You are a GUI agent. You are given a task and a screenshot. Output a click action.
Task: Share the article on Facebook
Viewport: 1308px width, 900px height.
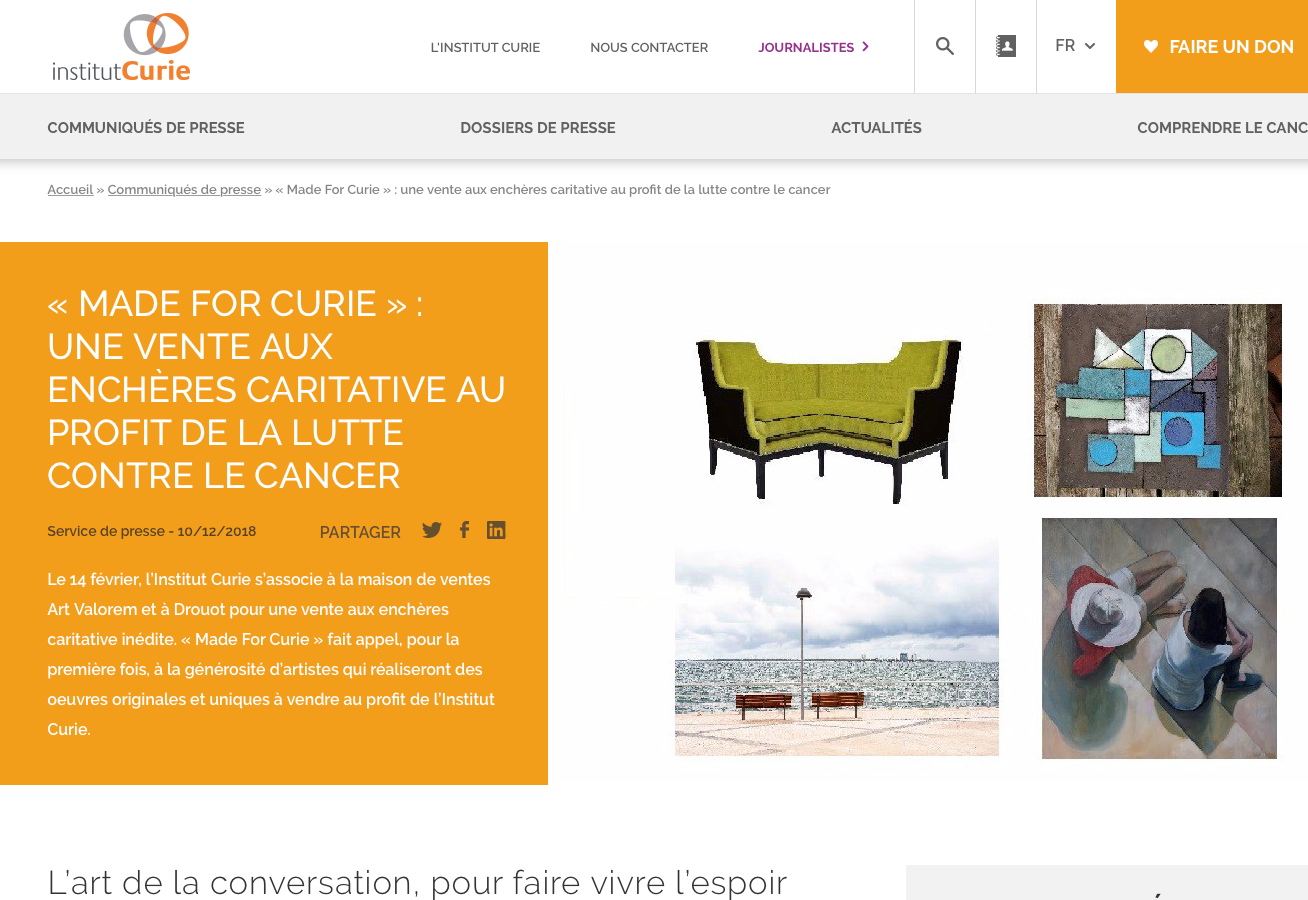click(x=464, y=530)
